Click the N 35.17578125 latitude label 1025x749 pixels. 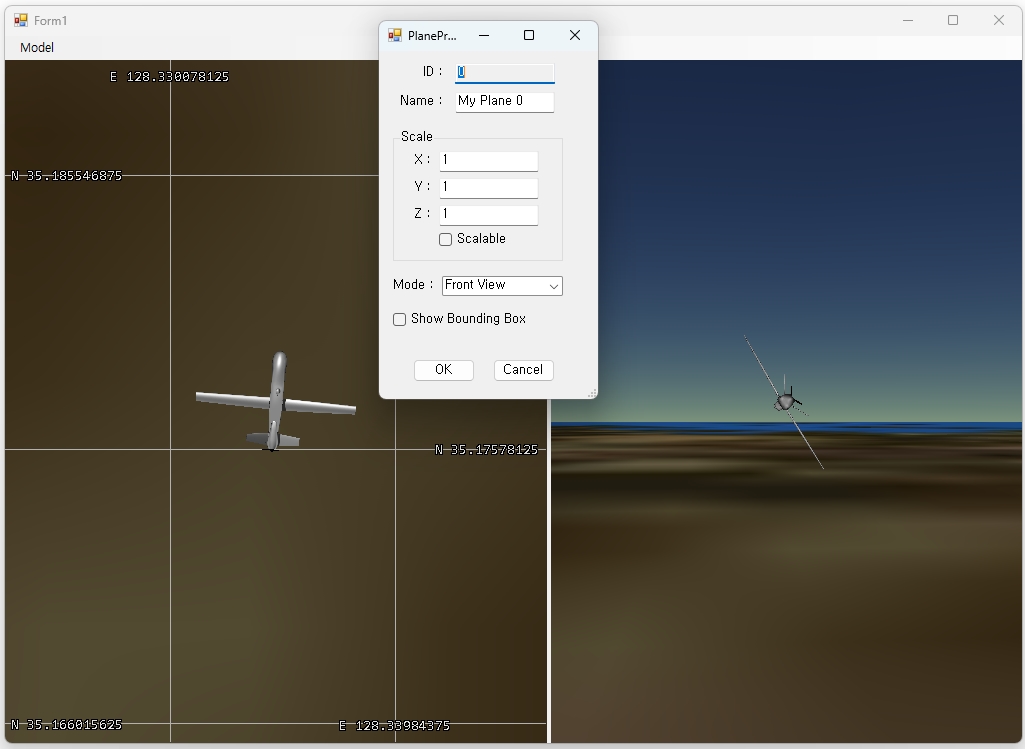(486, 450)
